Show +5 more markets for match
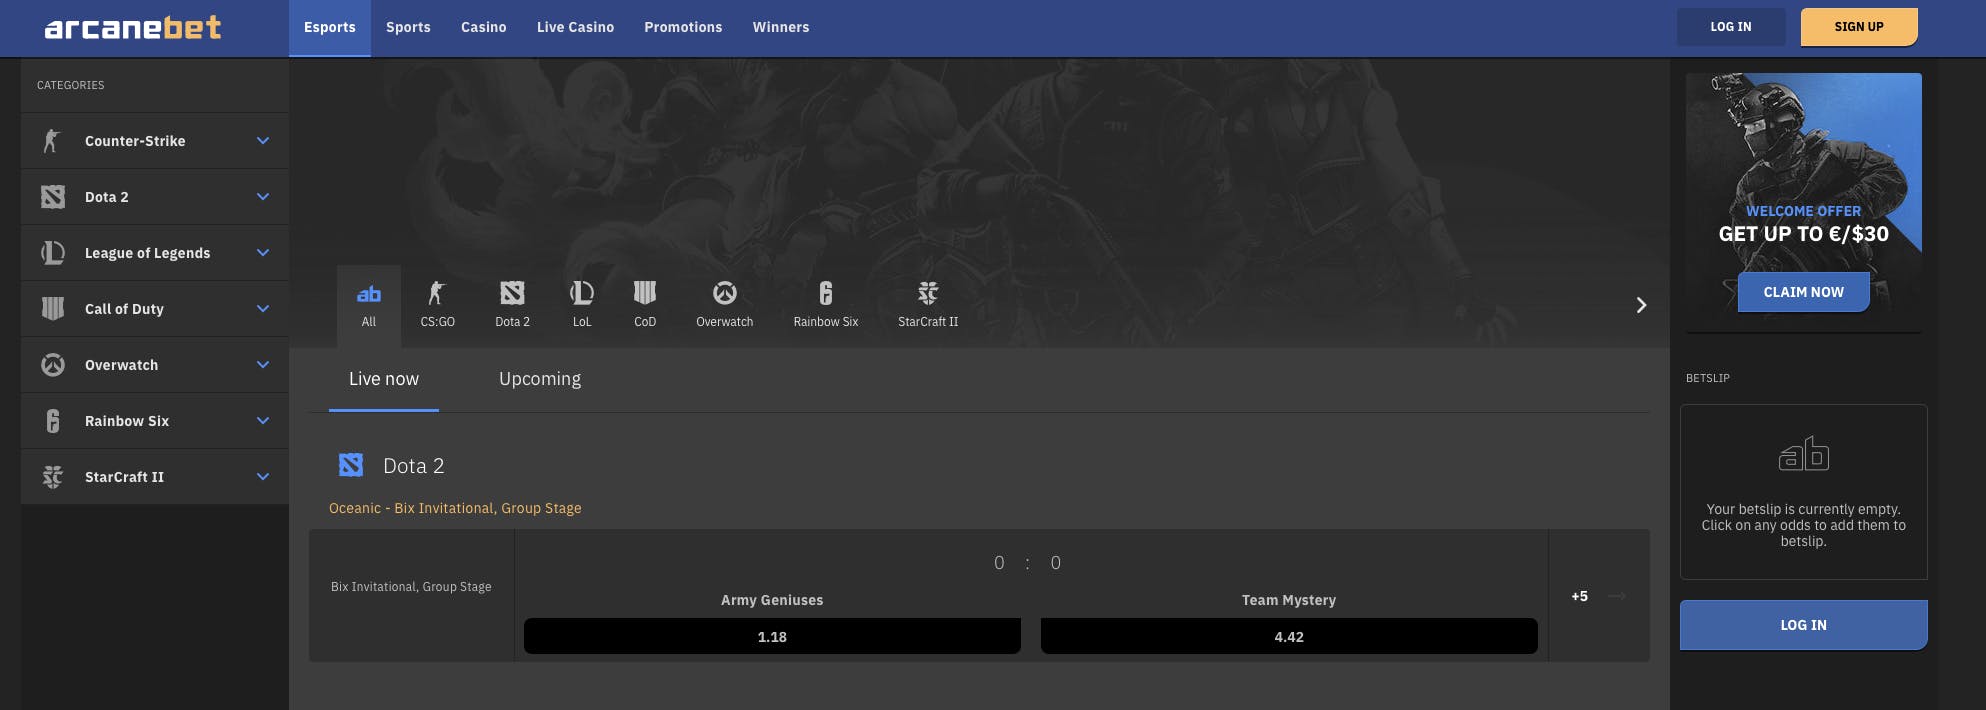1986x710 pixels. pyautogui.click(x=1580, y=596)
